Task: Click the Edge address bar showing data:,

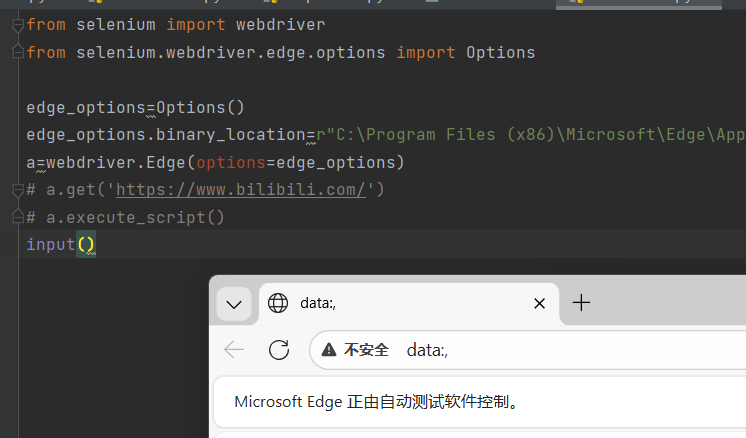Action: [x=527, y=350]
